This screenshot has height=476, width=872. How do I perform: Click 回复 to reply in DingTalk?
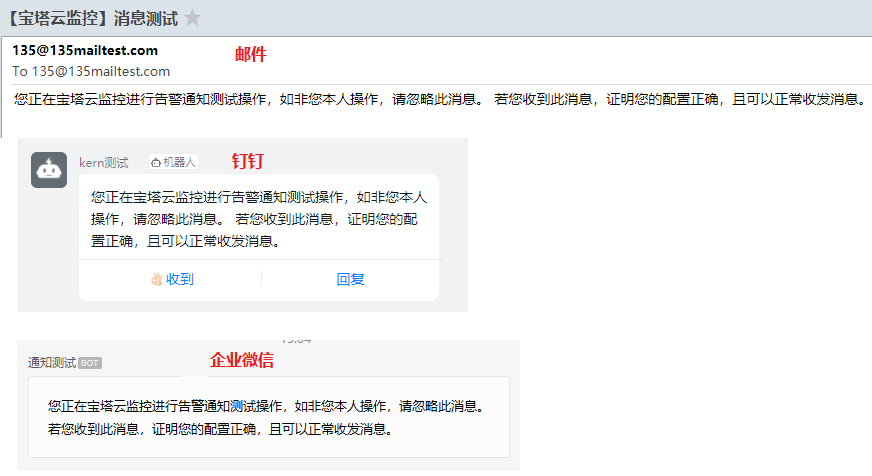(350, 279)
